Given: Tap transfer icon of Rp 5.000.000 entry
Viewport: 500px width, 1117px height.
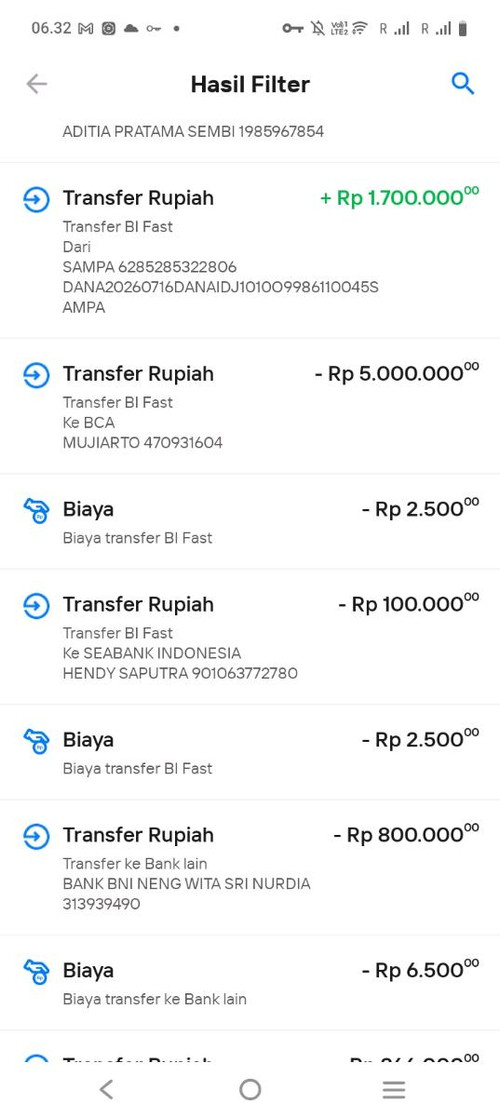Looking at the screenshot, I should click(36, 375).
